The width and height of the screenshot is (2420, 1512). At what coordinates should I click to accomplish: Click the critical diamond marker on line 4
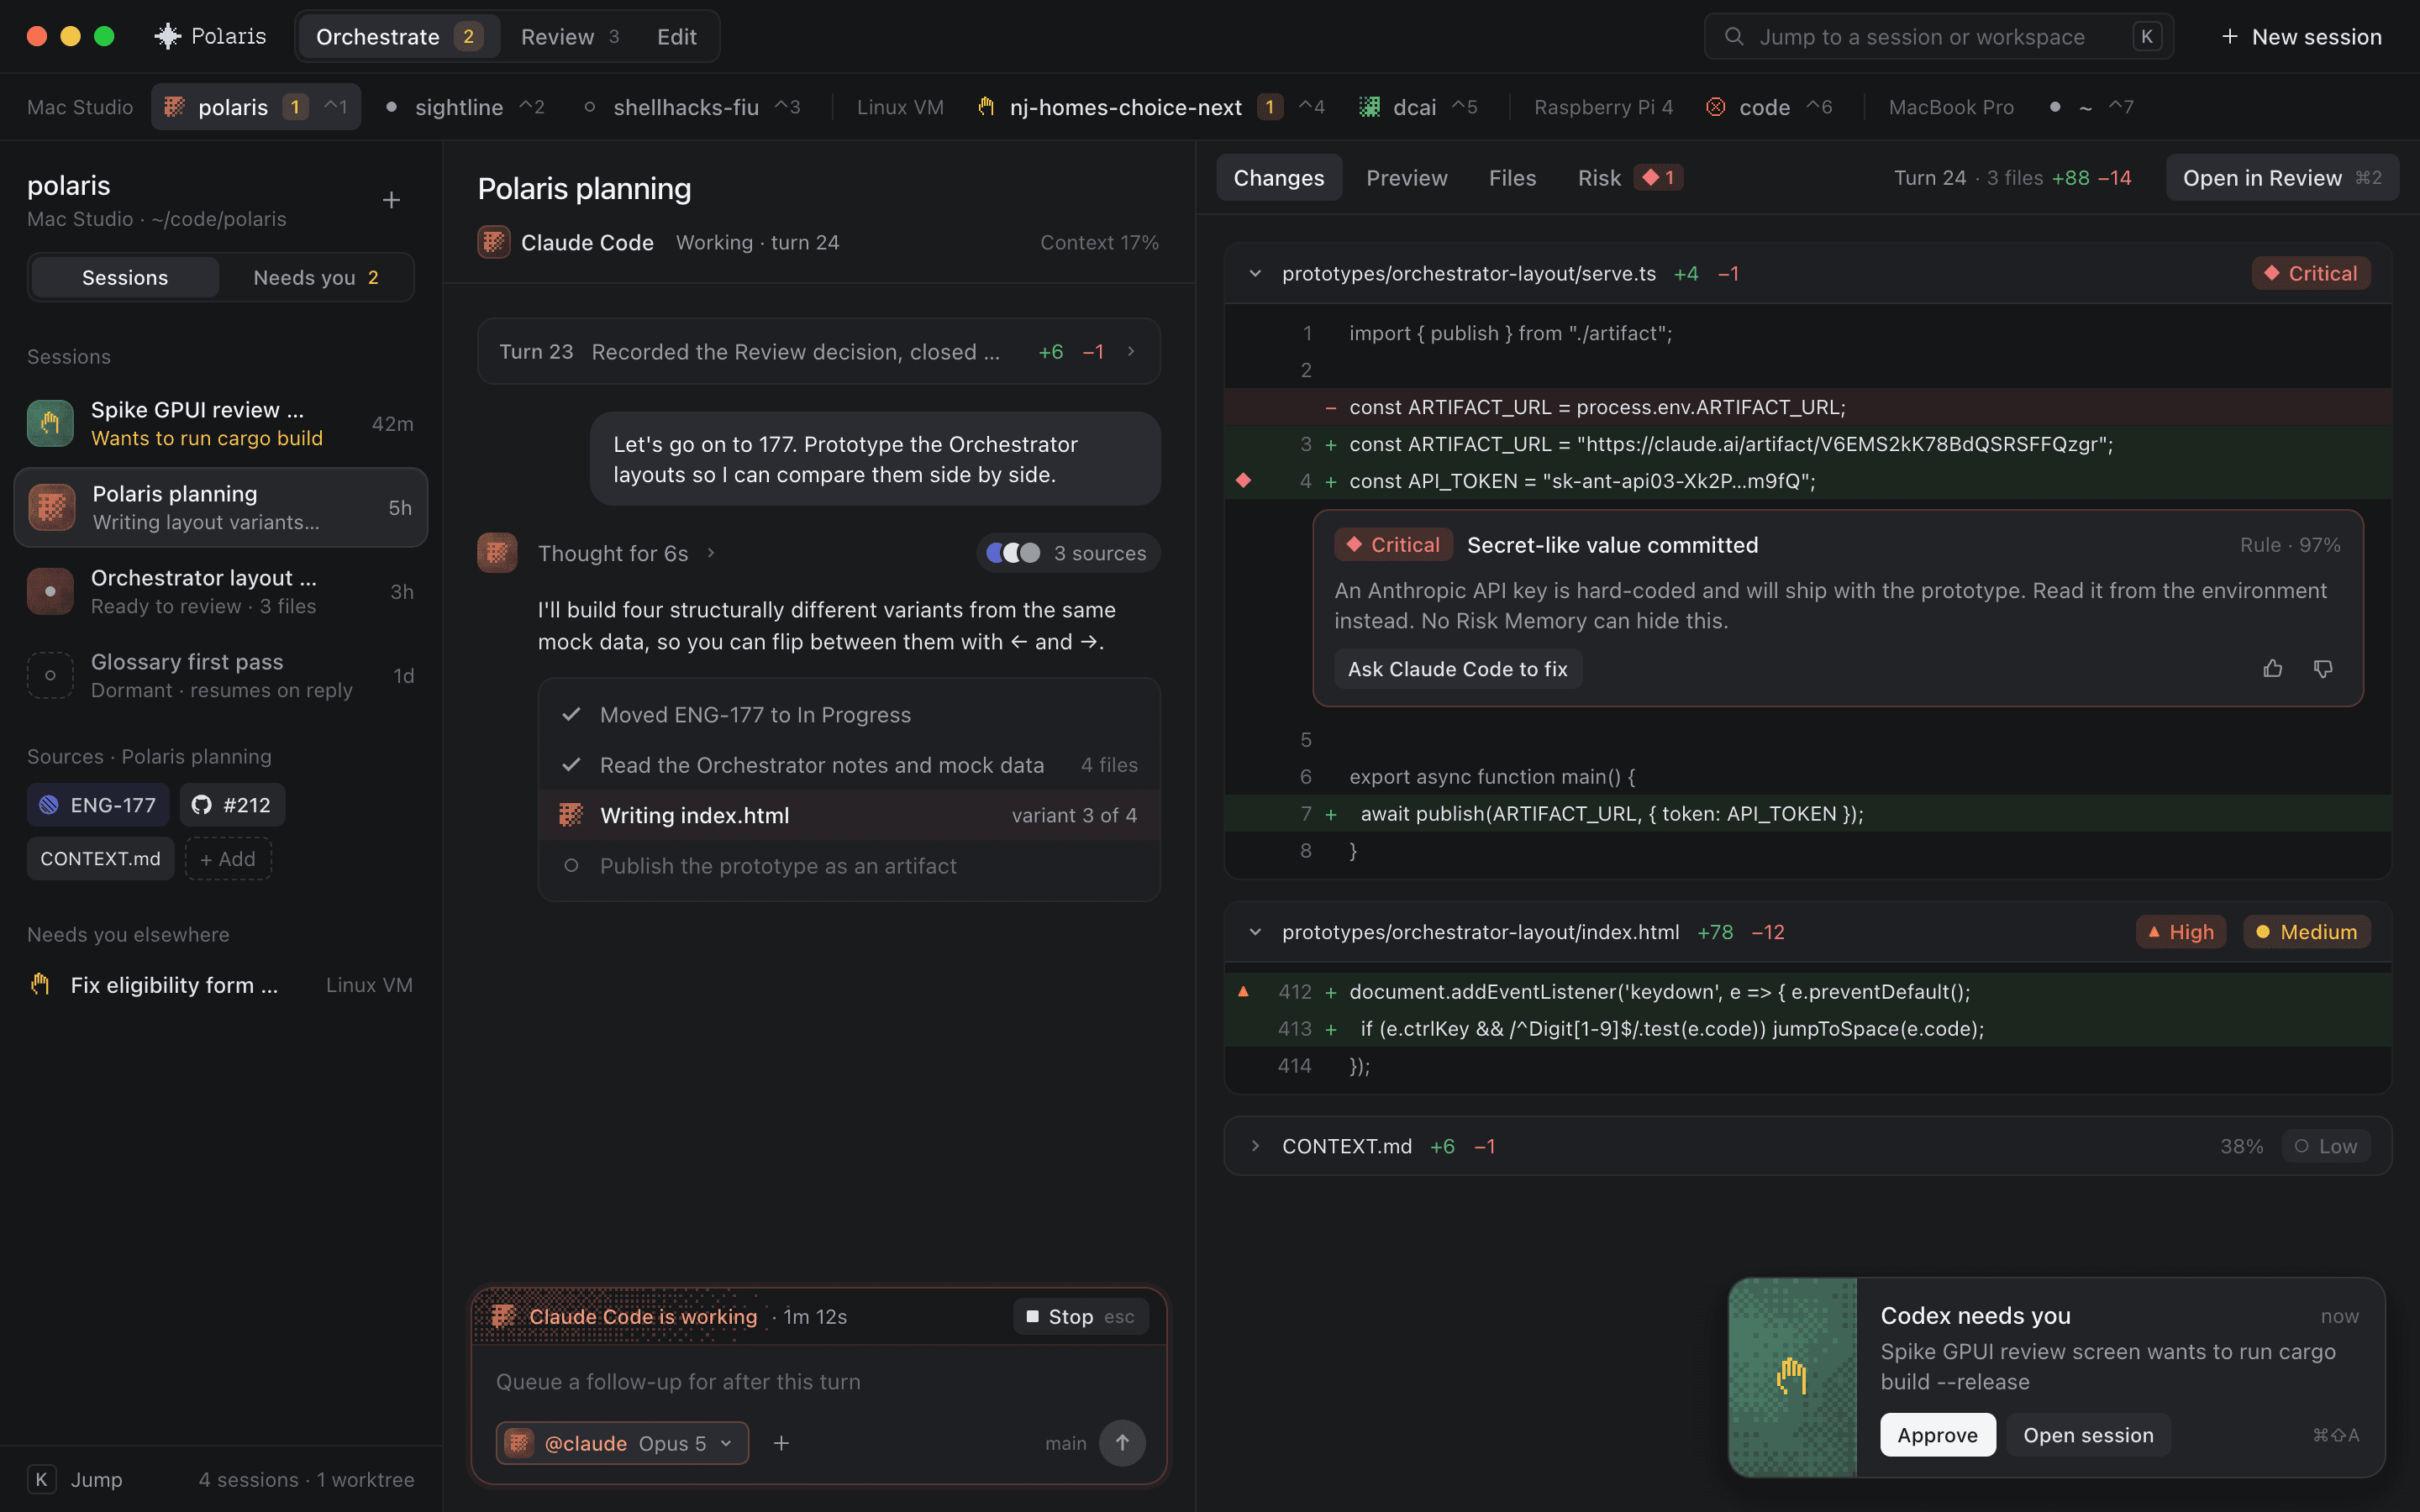pyautogui.click(x=1243, y=480)
